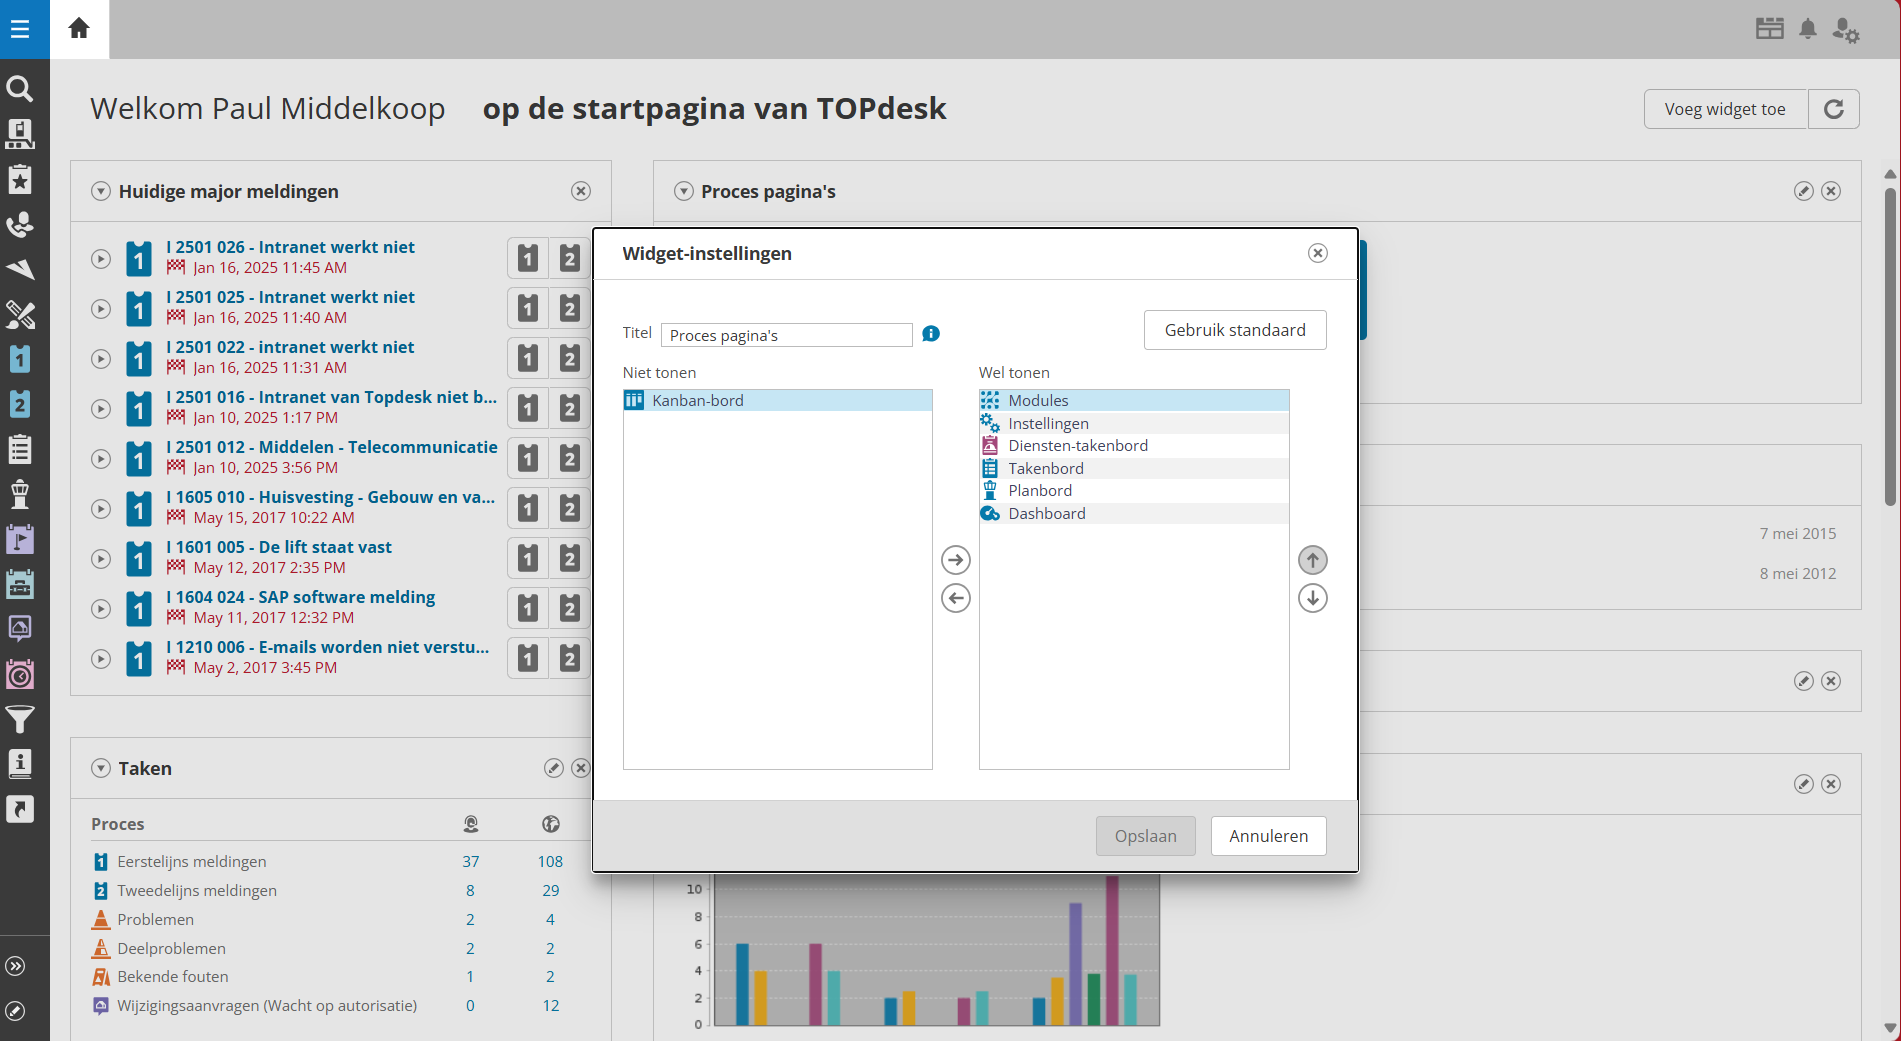This screenshot has width=1901, height=1041.
Task: Open the hamburger main menu
Action: tap(20, 29)
